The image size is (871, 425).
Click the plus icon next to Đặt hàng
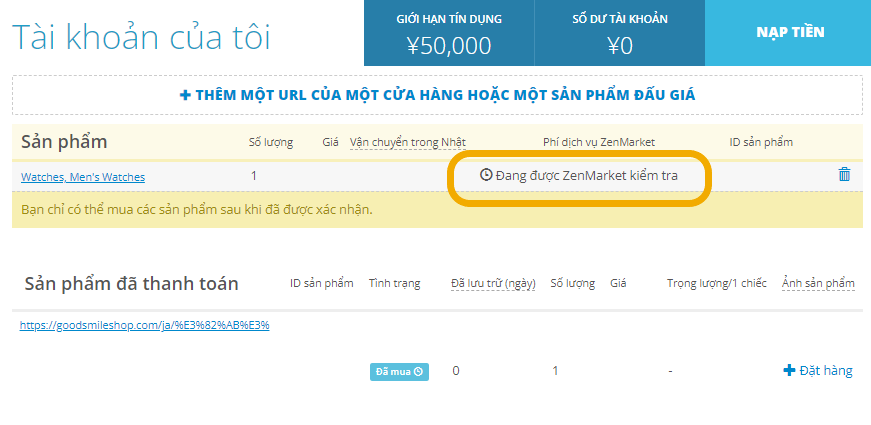pyautogui.click(x=789, y=371)
